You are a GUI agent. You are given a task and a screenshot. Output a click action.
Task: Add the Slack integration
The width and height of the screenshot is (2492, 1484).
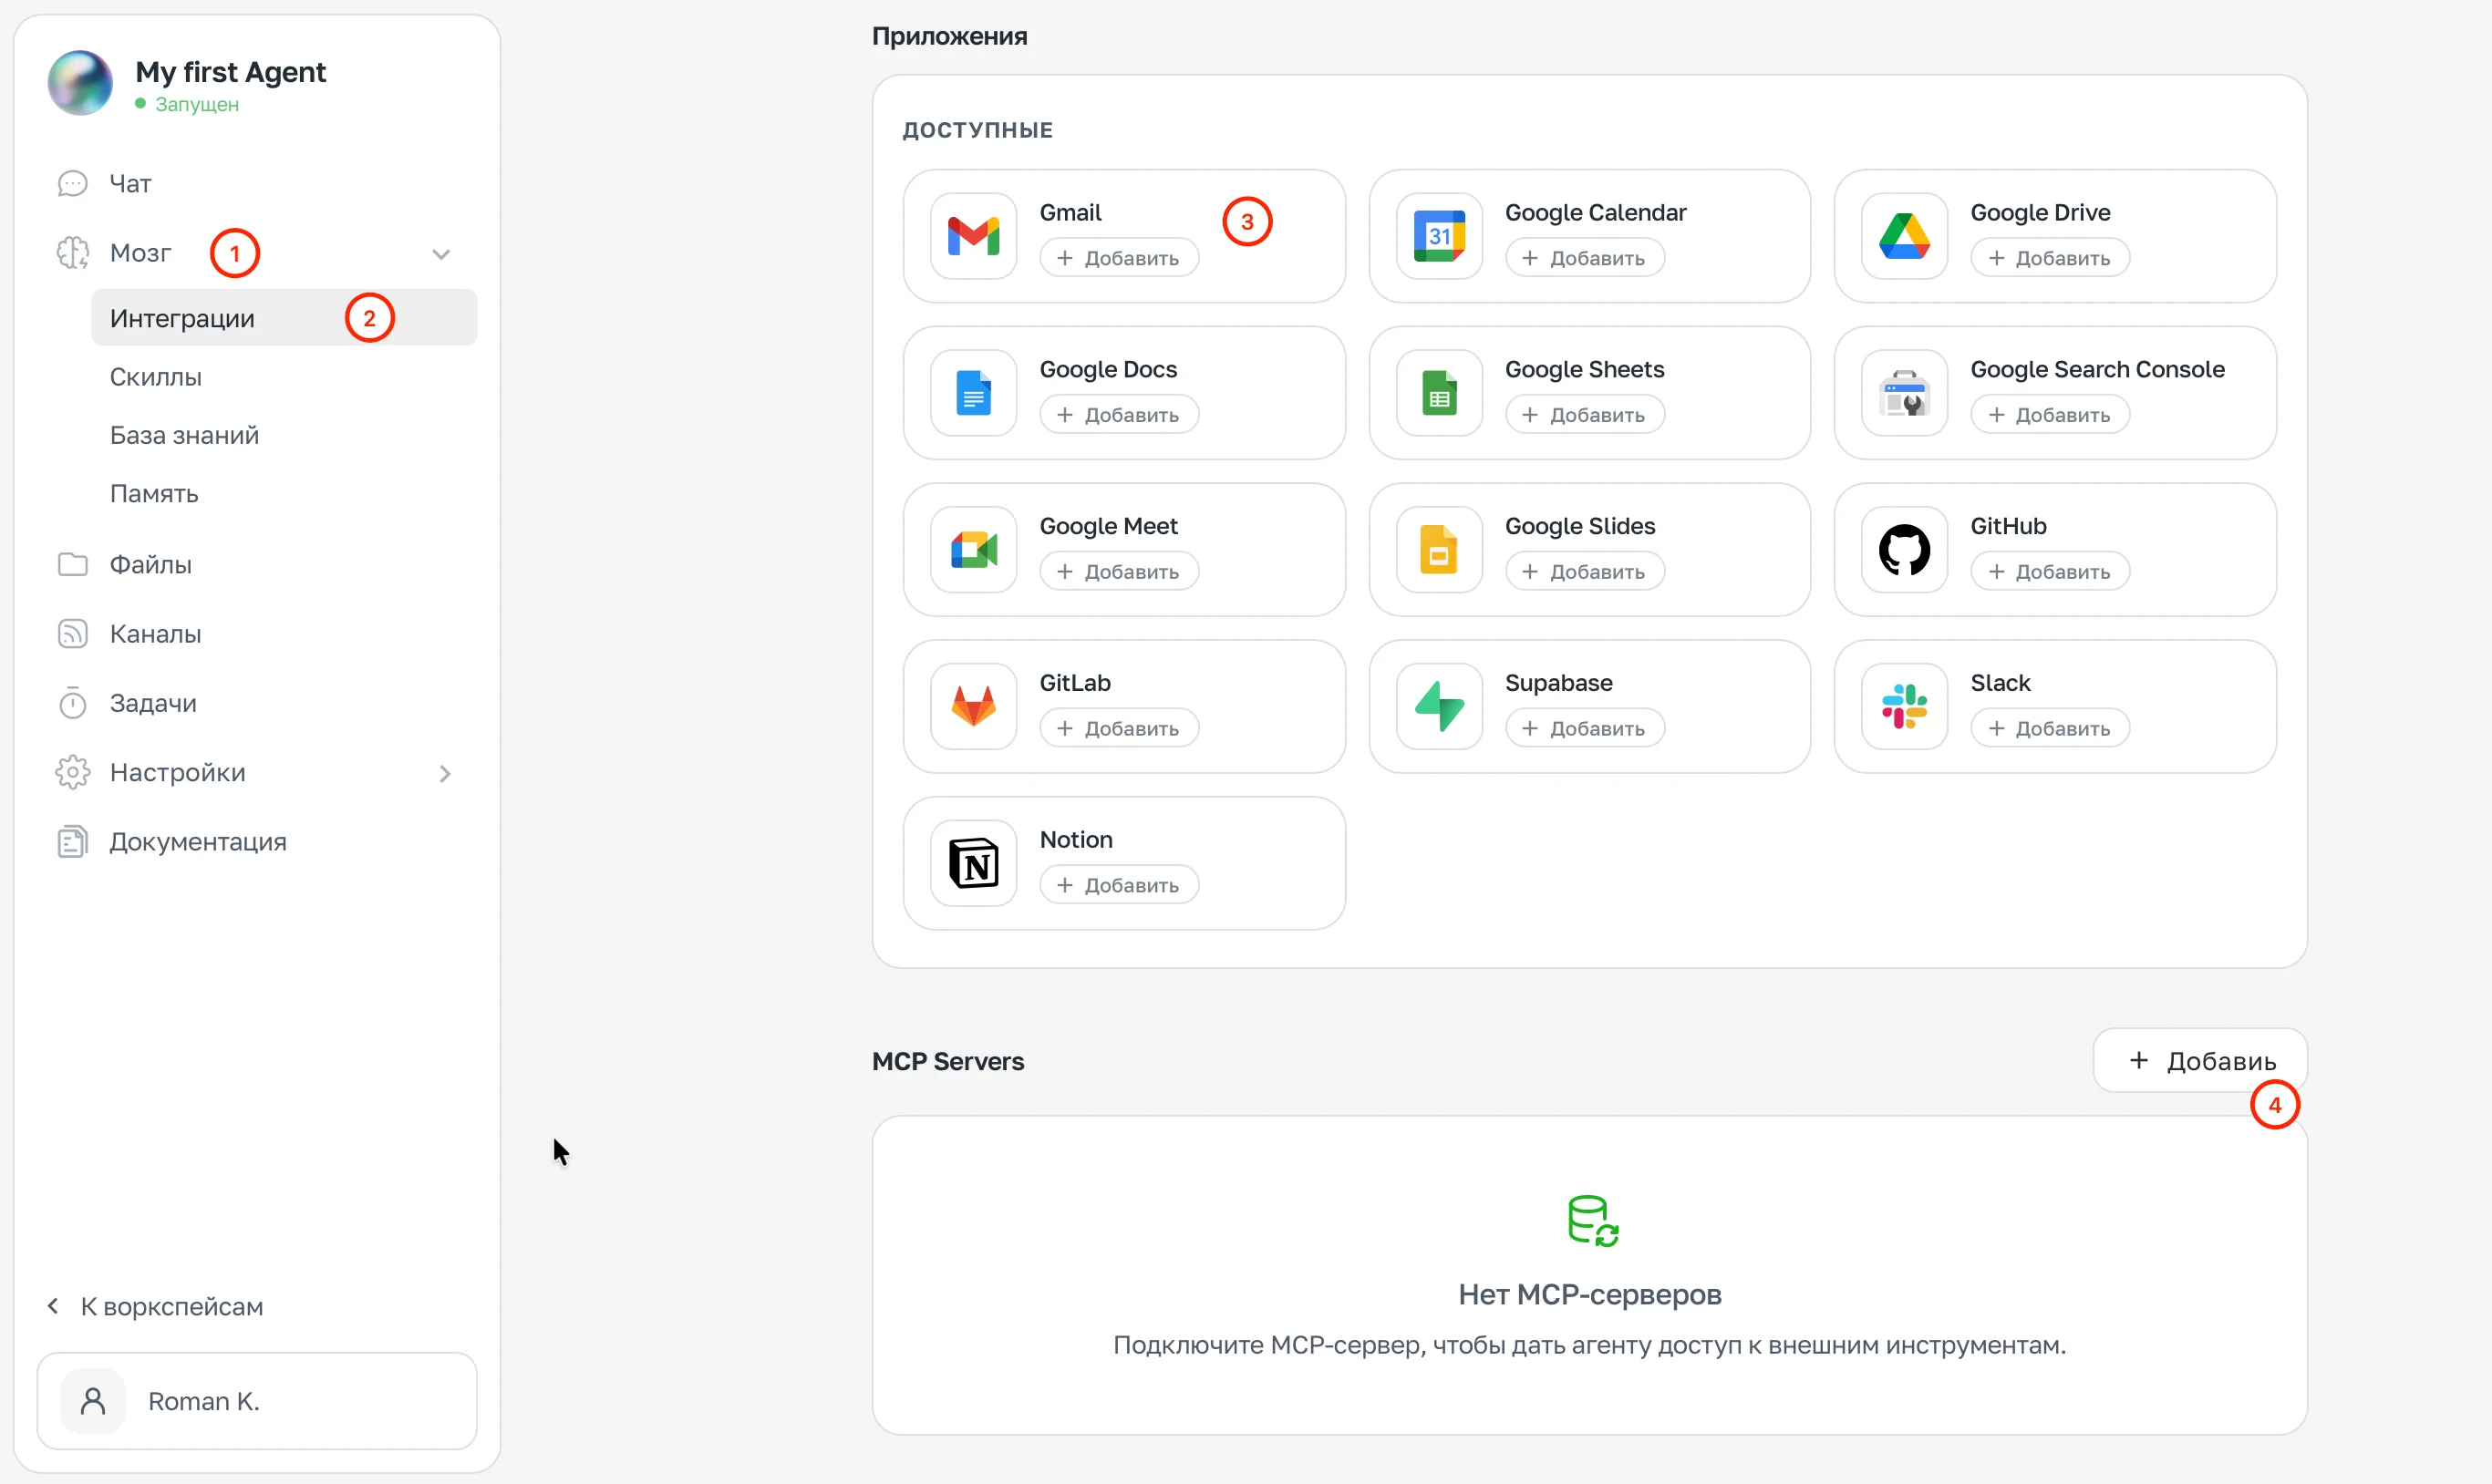pyautogui.click(x=2050, y=728)
